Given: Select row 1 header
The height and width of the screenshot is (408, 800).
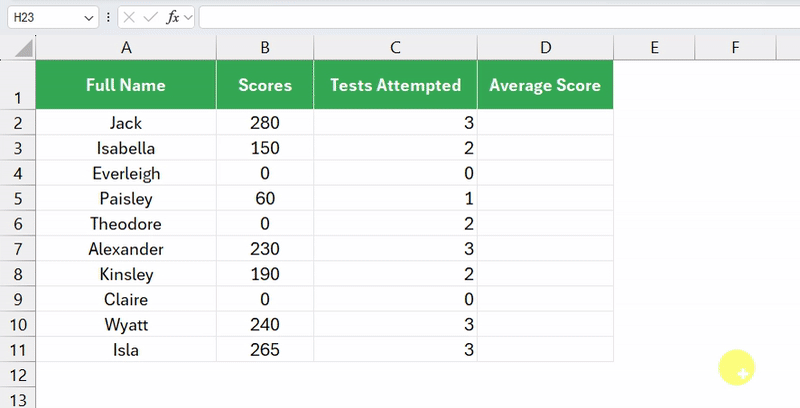Looking at the screenshot, I should 18,85.
